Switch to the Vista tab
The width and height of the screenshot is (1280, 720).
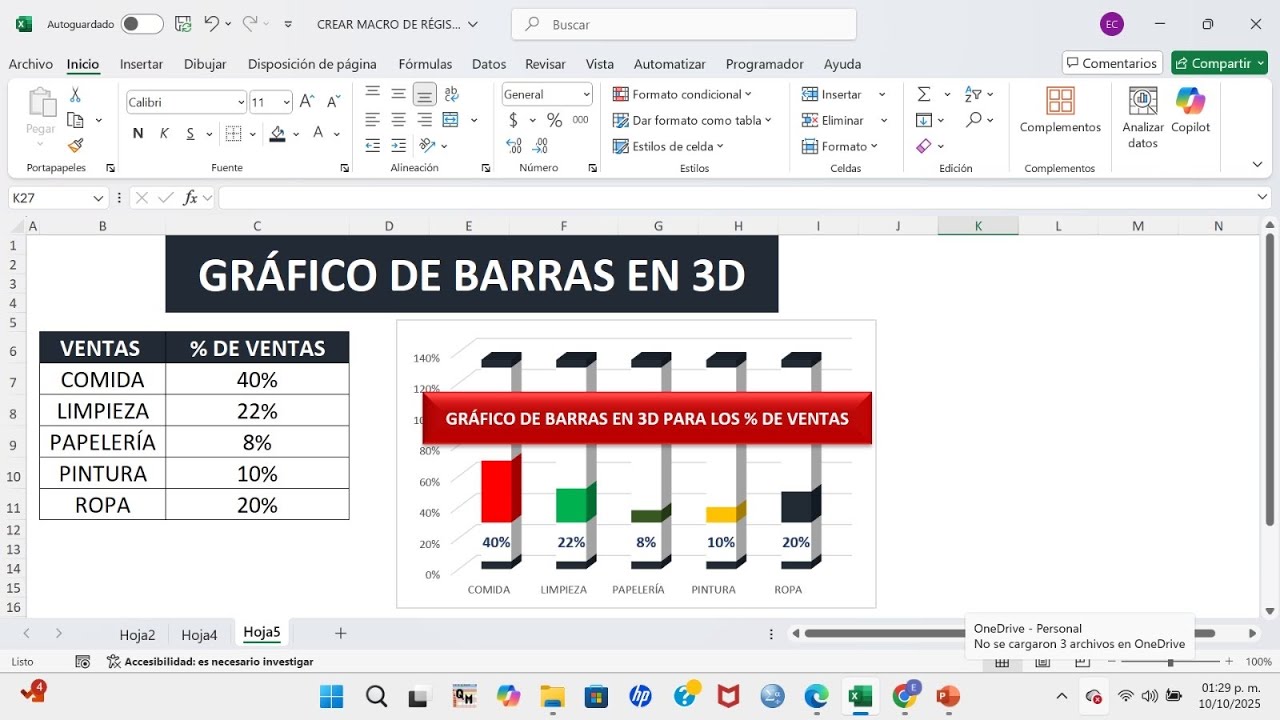tap(600, 64)
